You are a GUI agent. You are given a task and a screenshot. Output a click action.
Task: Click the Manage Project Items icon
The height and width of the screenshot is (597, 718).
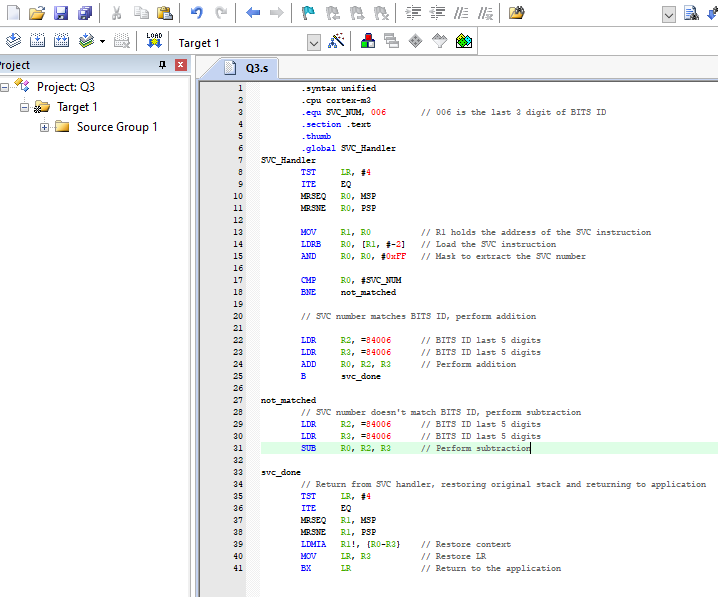tap(368, 41)
